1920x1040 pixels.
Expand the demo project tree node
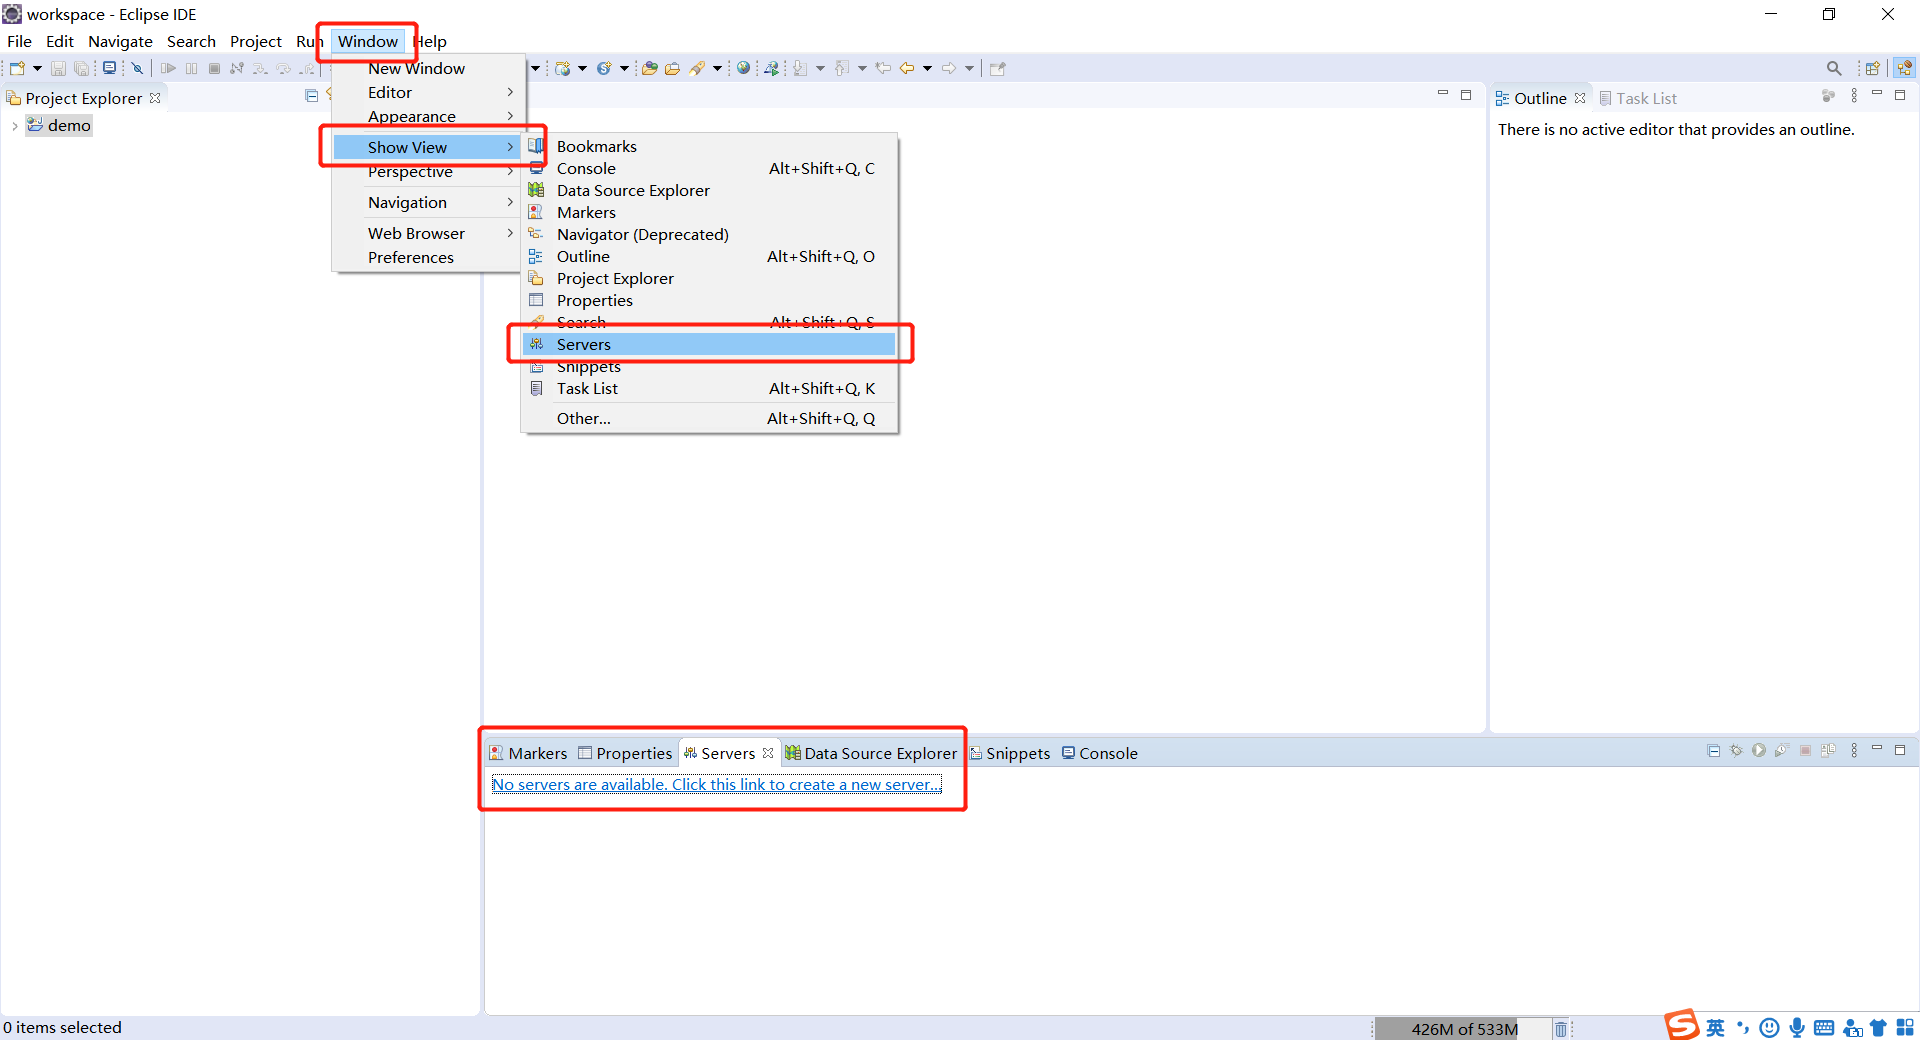click(x=14, y=126)
